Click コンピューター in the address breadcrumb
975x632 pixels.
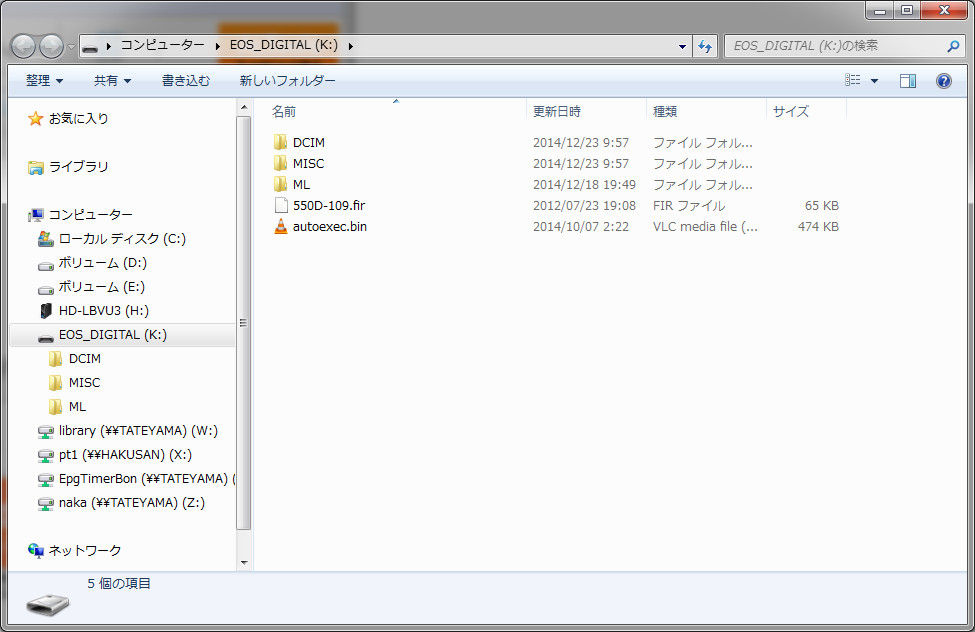coord(162,45)
